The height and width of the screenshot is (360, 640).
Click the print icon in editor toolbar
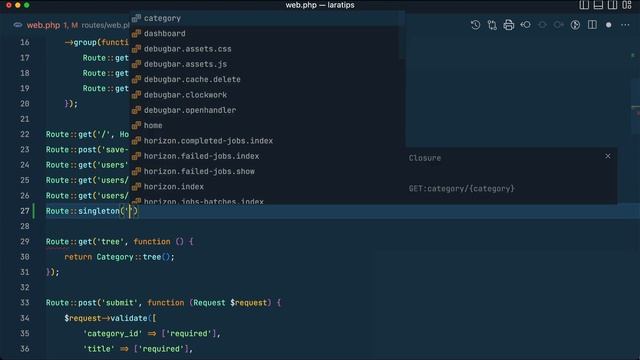(x=509, y=25)
